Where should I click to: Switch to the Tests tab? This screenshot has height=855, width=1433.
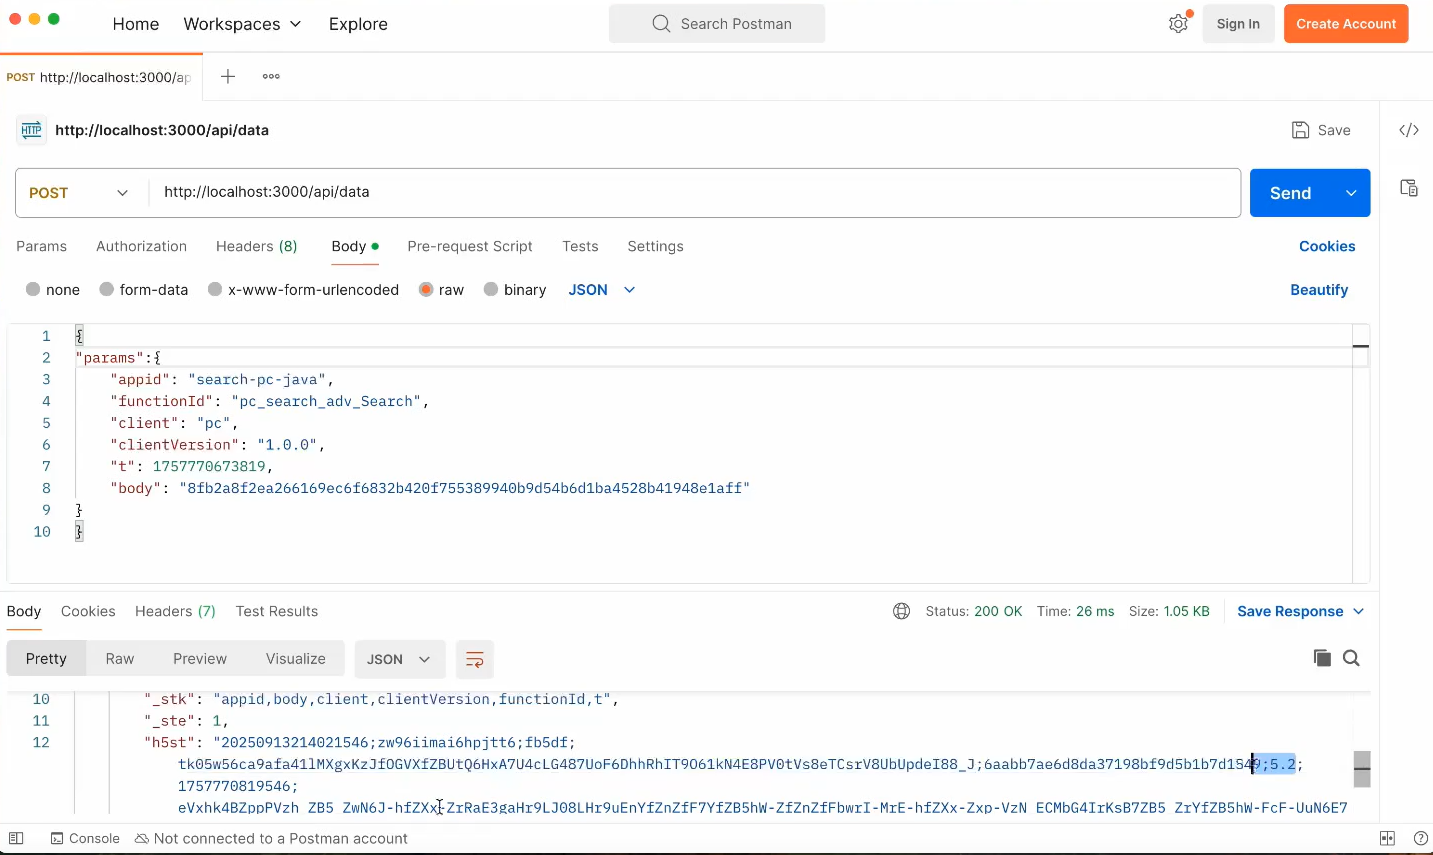(x=580, y=246)
